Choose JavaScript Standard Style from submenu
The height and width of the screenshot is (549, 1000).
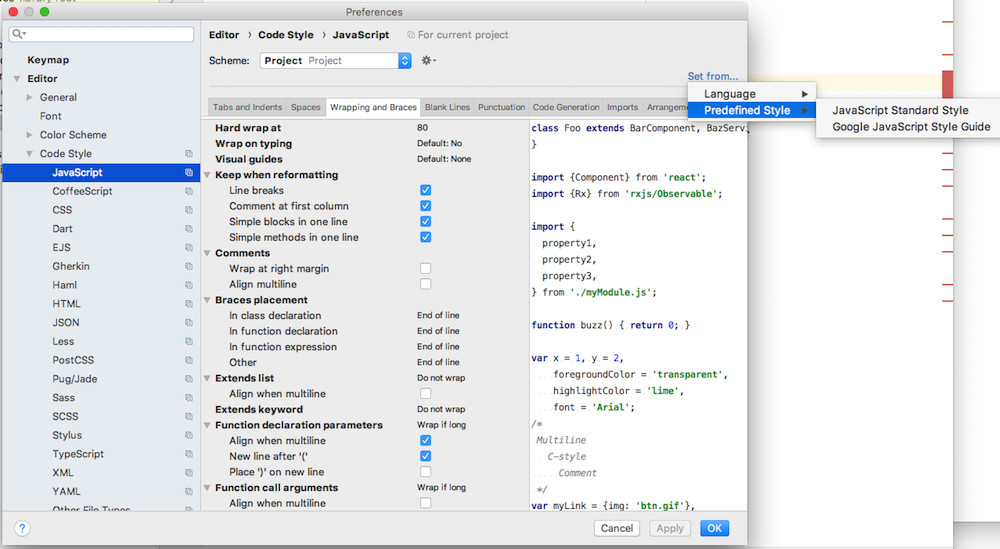(x=900, y=110)
